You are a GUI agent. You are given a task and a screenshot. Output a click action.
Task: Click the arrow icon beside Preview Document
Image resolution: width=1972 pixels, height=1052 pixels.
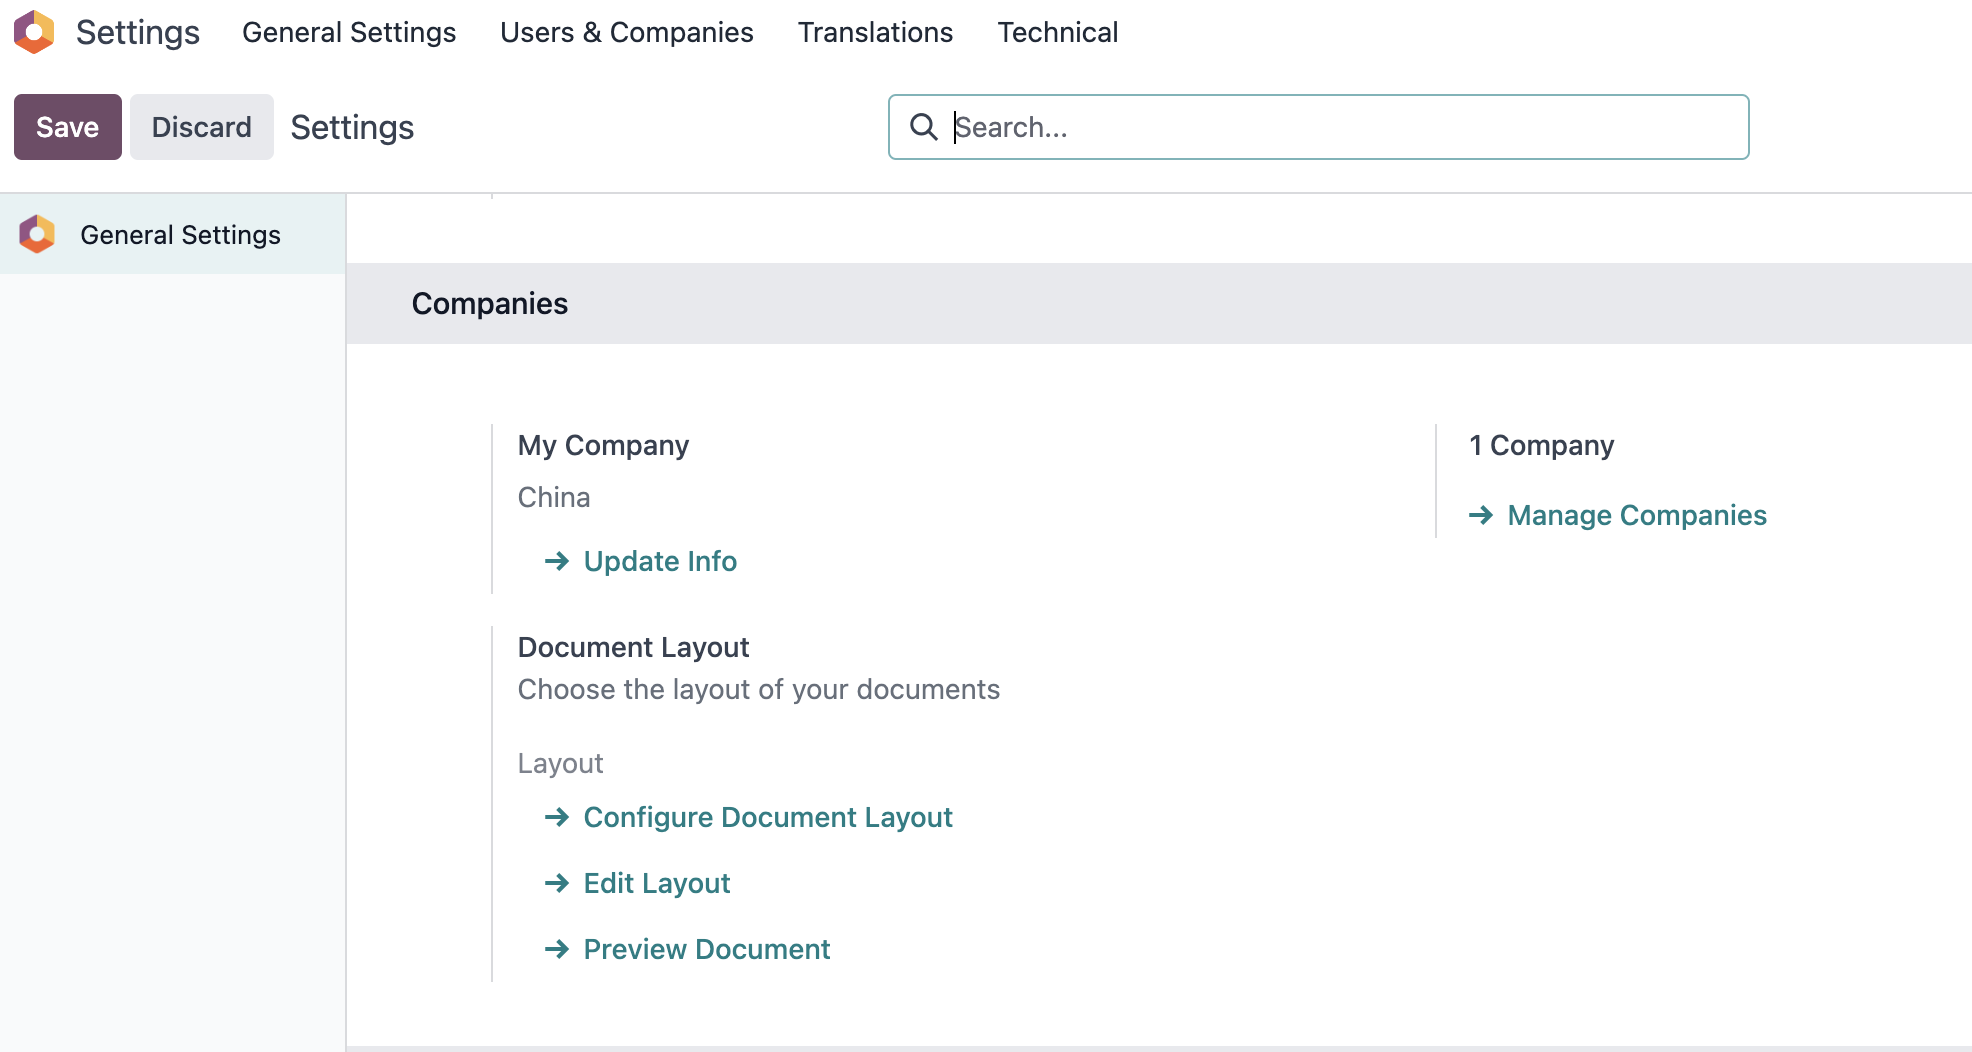pyautogui.click(x=557, y=949)
